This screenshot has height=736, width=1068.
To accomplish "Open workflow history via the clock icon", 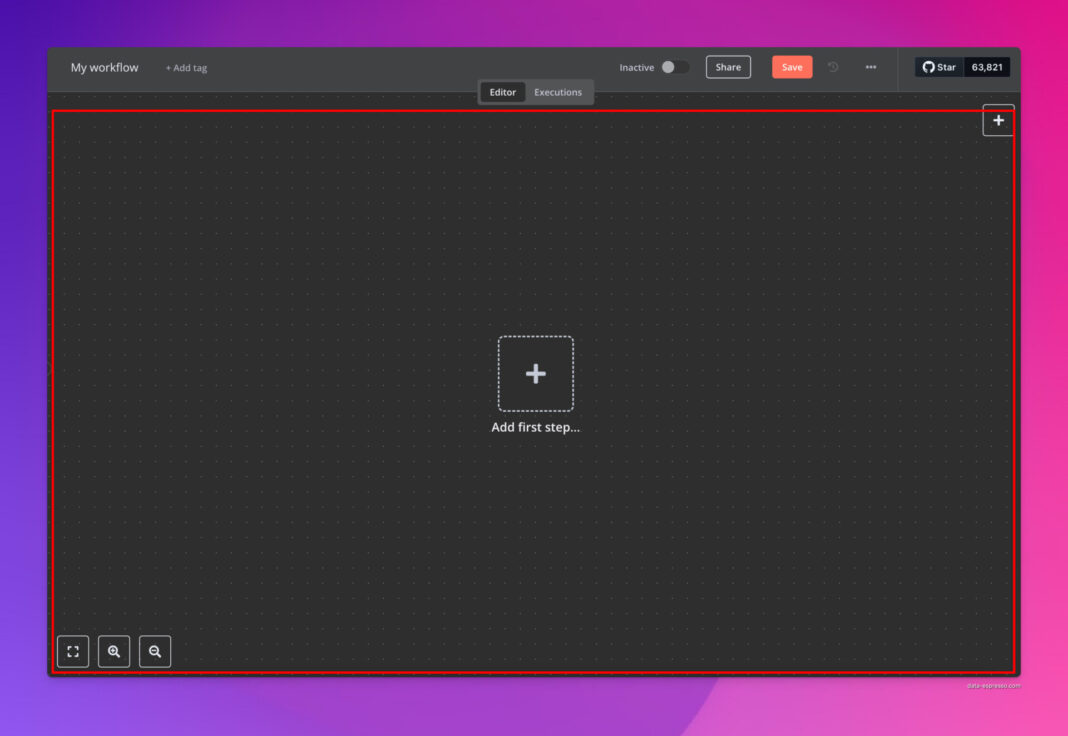I will (833, 67).
